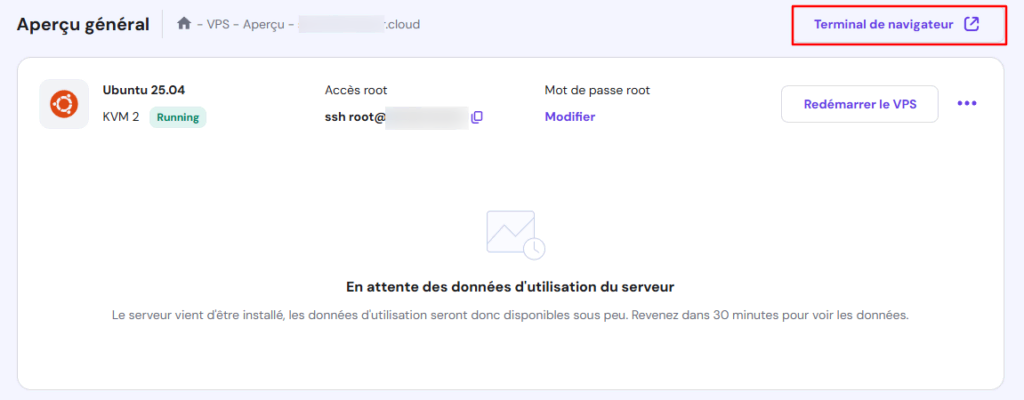This screenshot has width=1024, height=400.
Task: Click the home icon in the breadcrumb
Action: click(183, 23)
